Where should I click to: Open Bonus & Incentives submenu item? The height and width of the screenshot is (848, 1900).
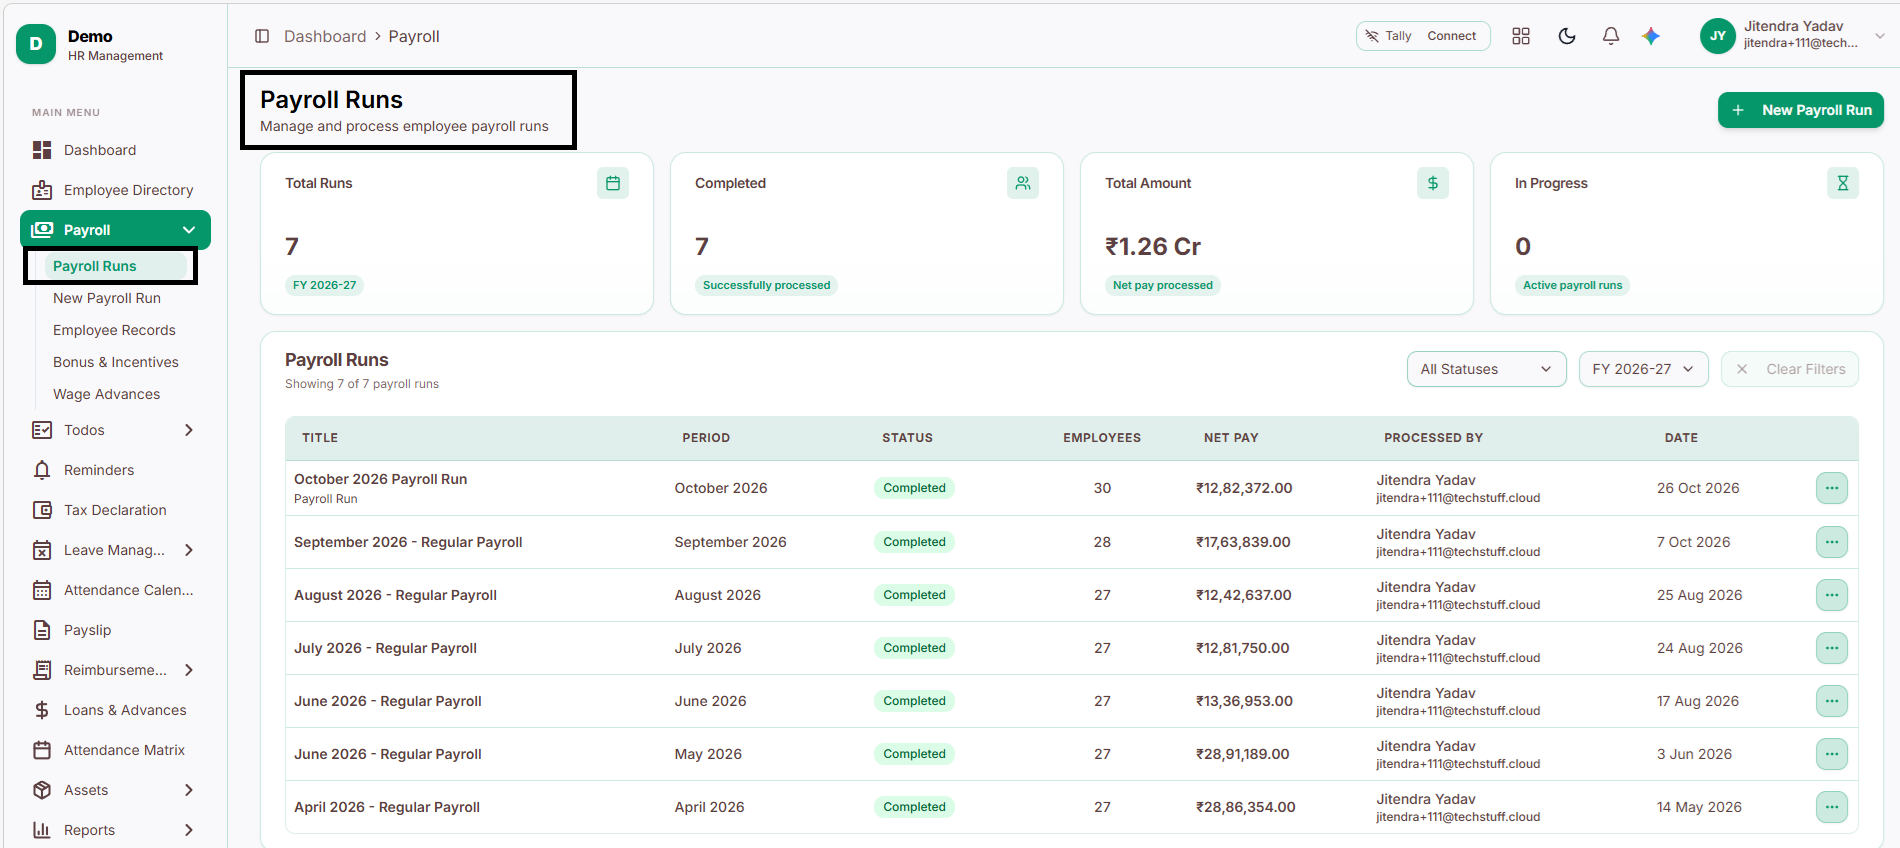[x=116, y=362]
